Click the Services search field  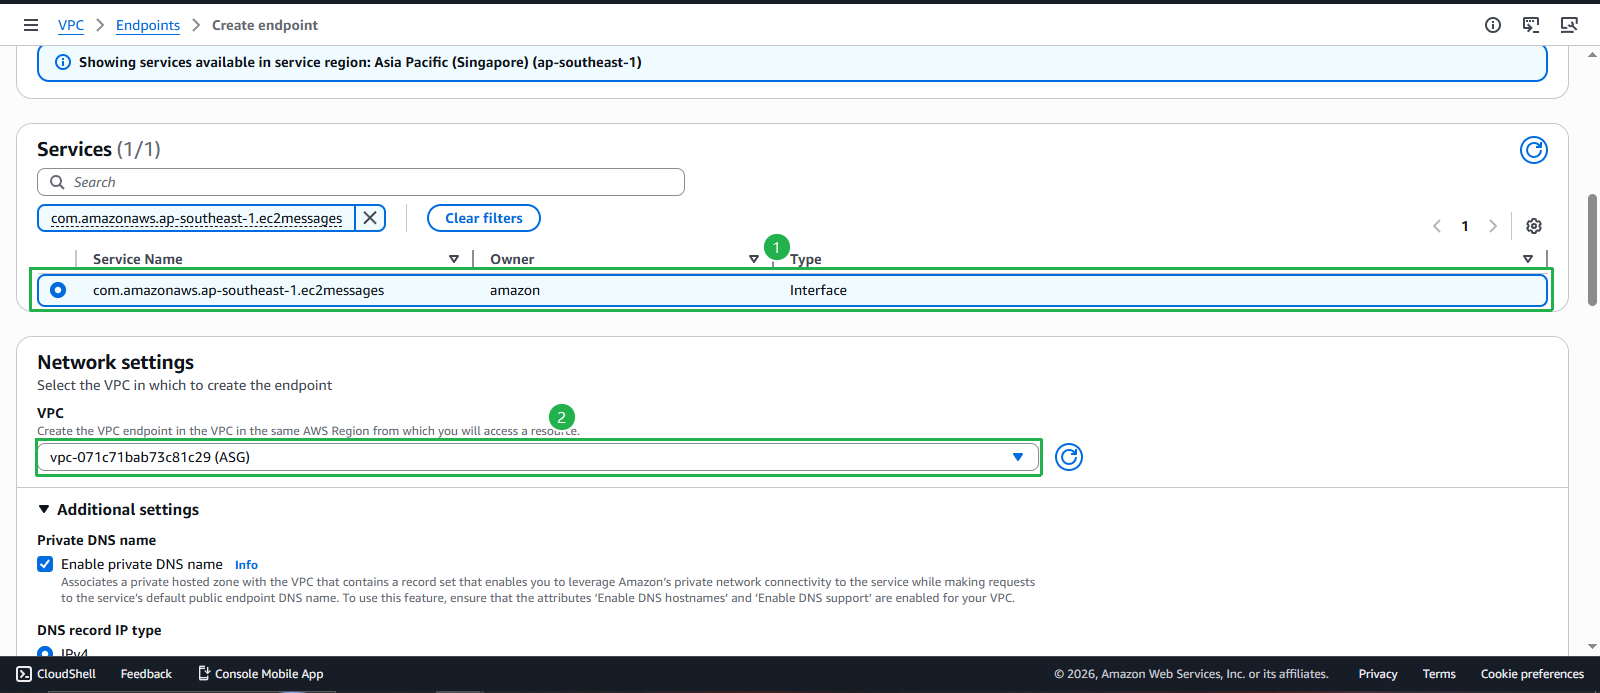pyautogui.click(x=361, y=182)
